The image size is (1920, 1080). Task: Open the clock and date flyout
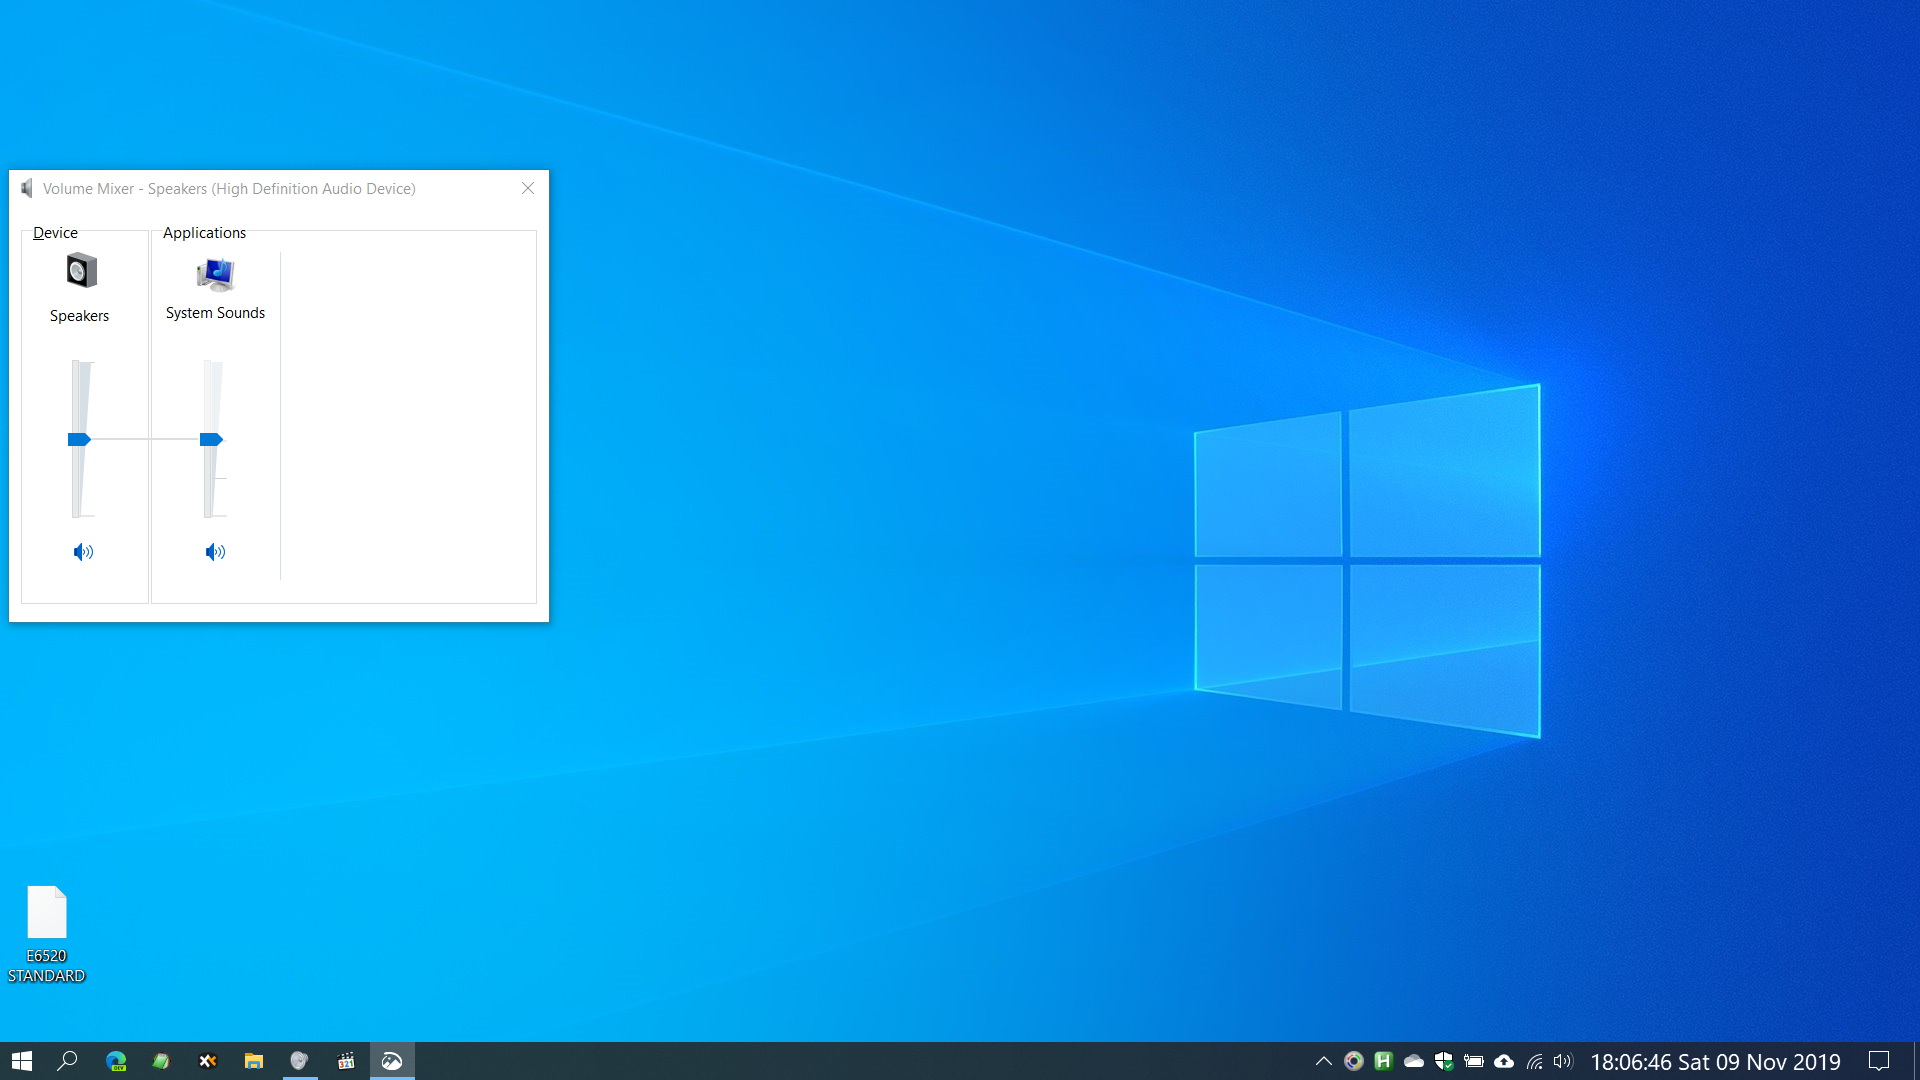(x=1715, y=1061)
